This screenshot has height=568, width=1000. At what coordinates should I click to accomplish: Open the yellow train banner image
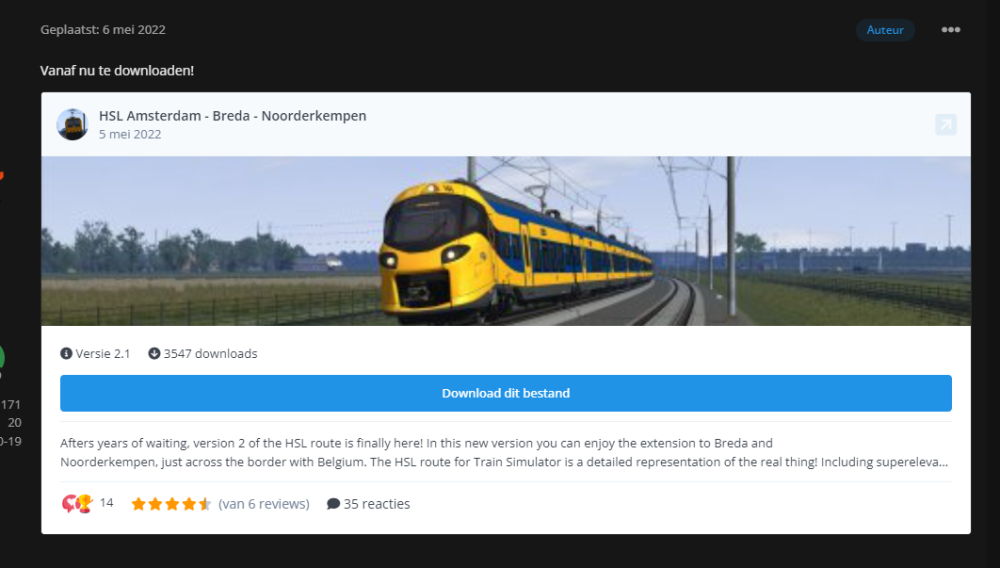506,241
